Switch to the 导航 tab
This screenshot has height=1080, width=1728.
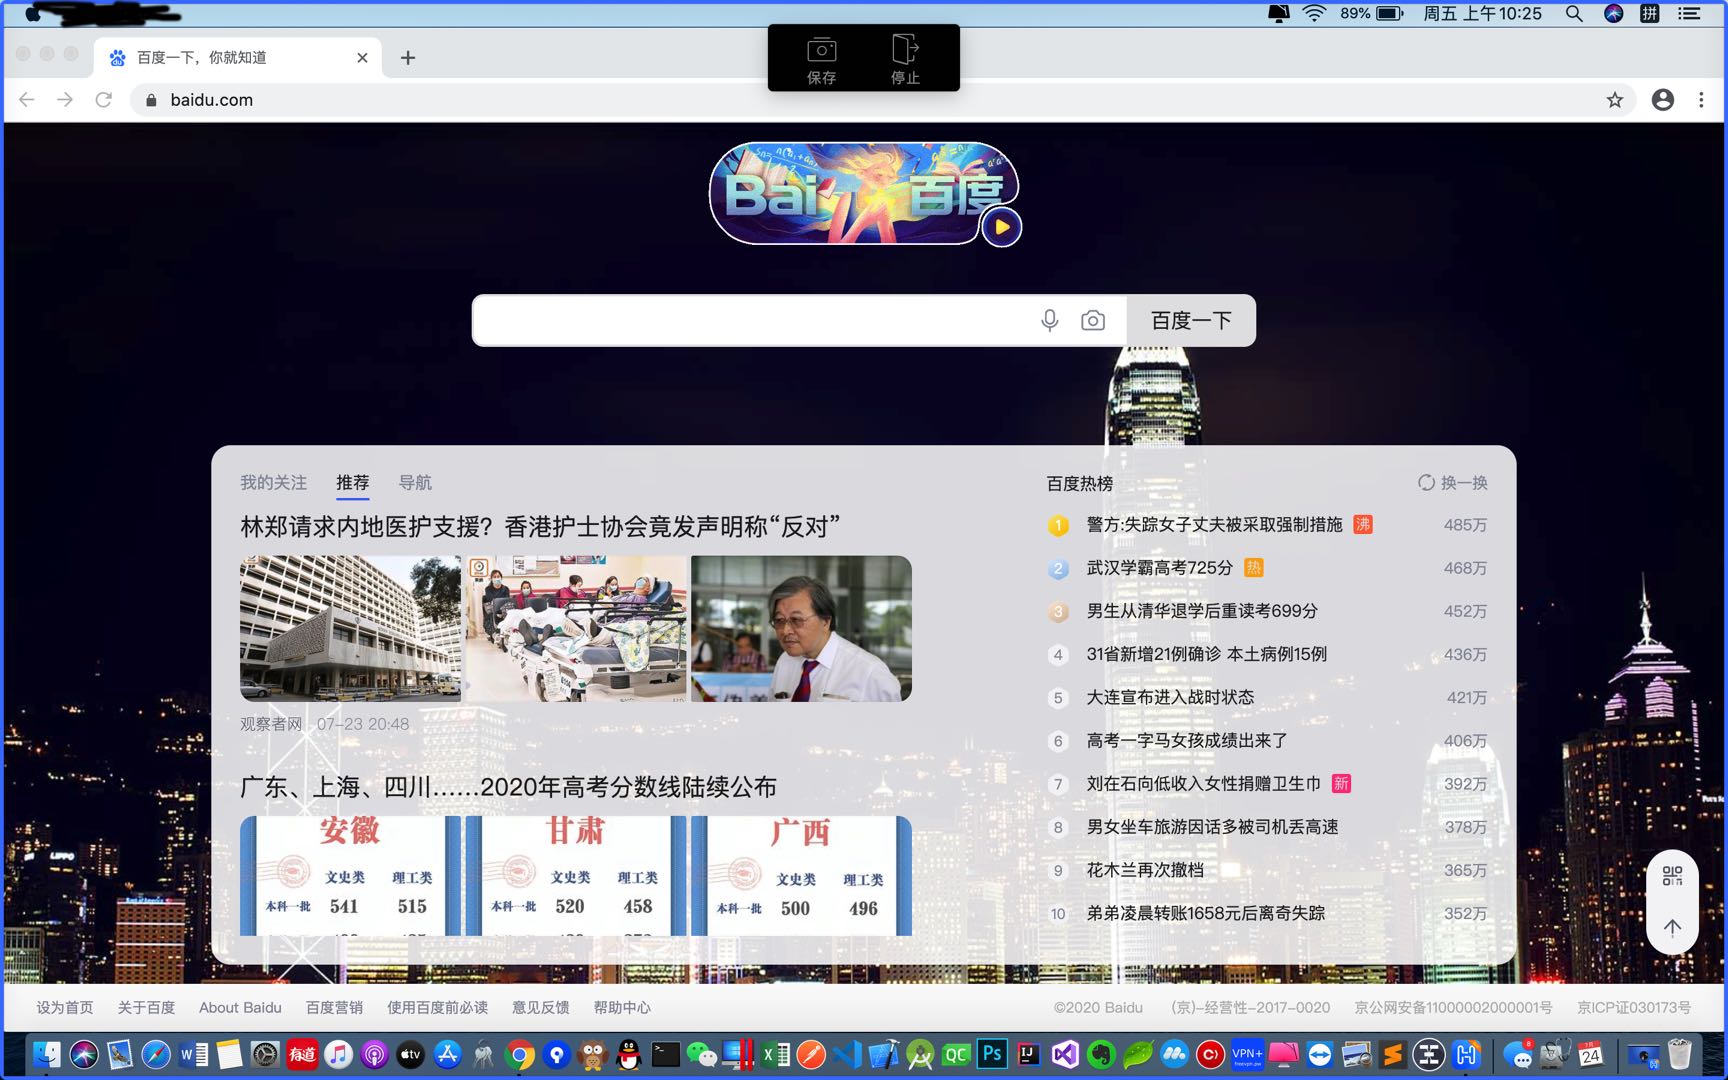pos(415,483)
